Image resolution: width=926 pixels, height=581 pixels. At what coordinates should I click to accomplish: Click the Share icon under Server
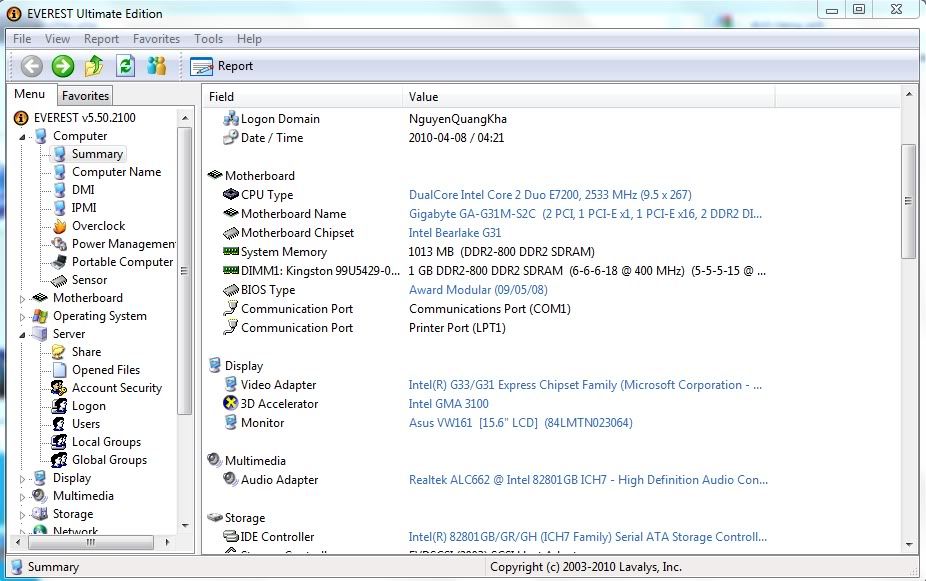click(x=58, y=352)
